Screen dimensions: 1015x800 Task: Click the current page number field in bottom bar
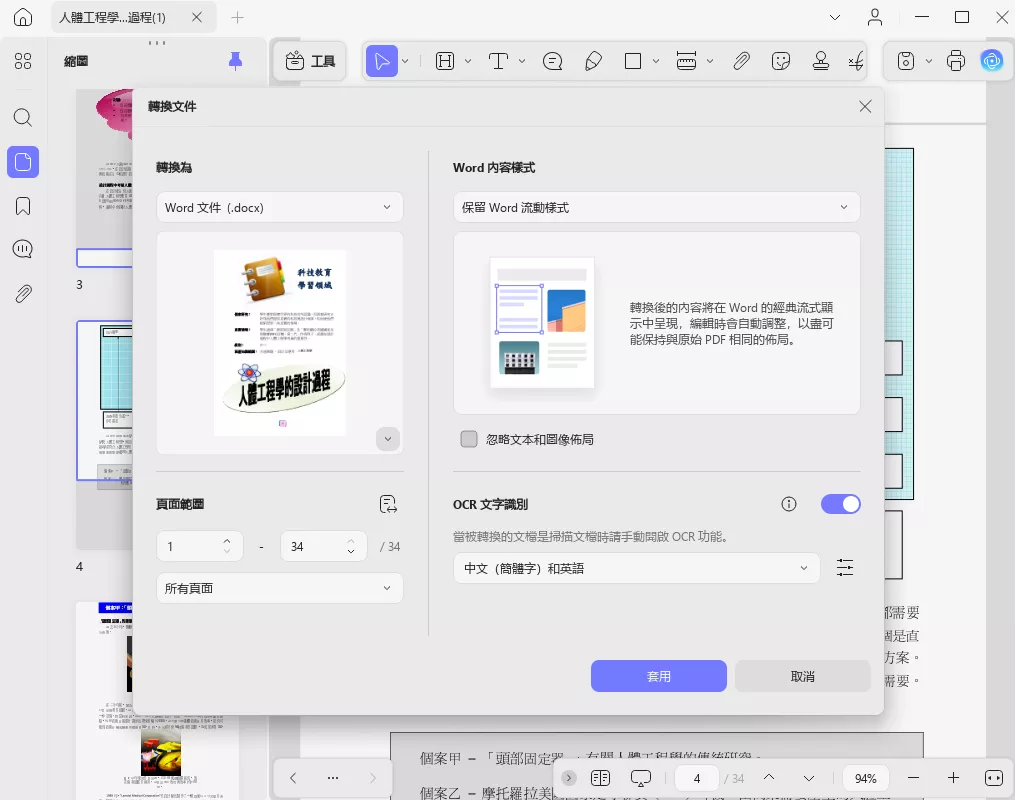point(697,778)
